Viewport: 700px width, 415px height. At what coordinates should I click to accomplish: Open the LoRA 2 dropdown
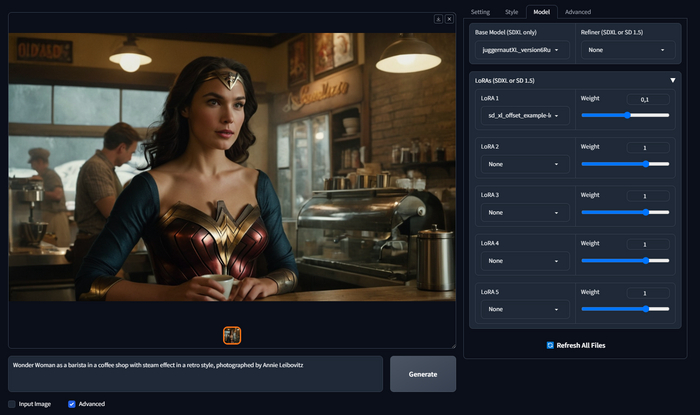[525, 164]
